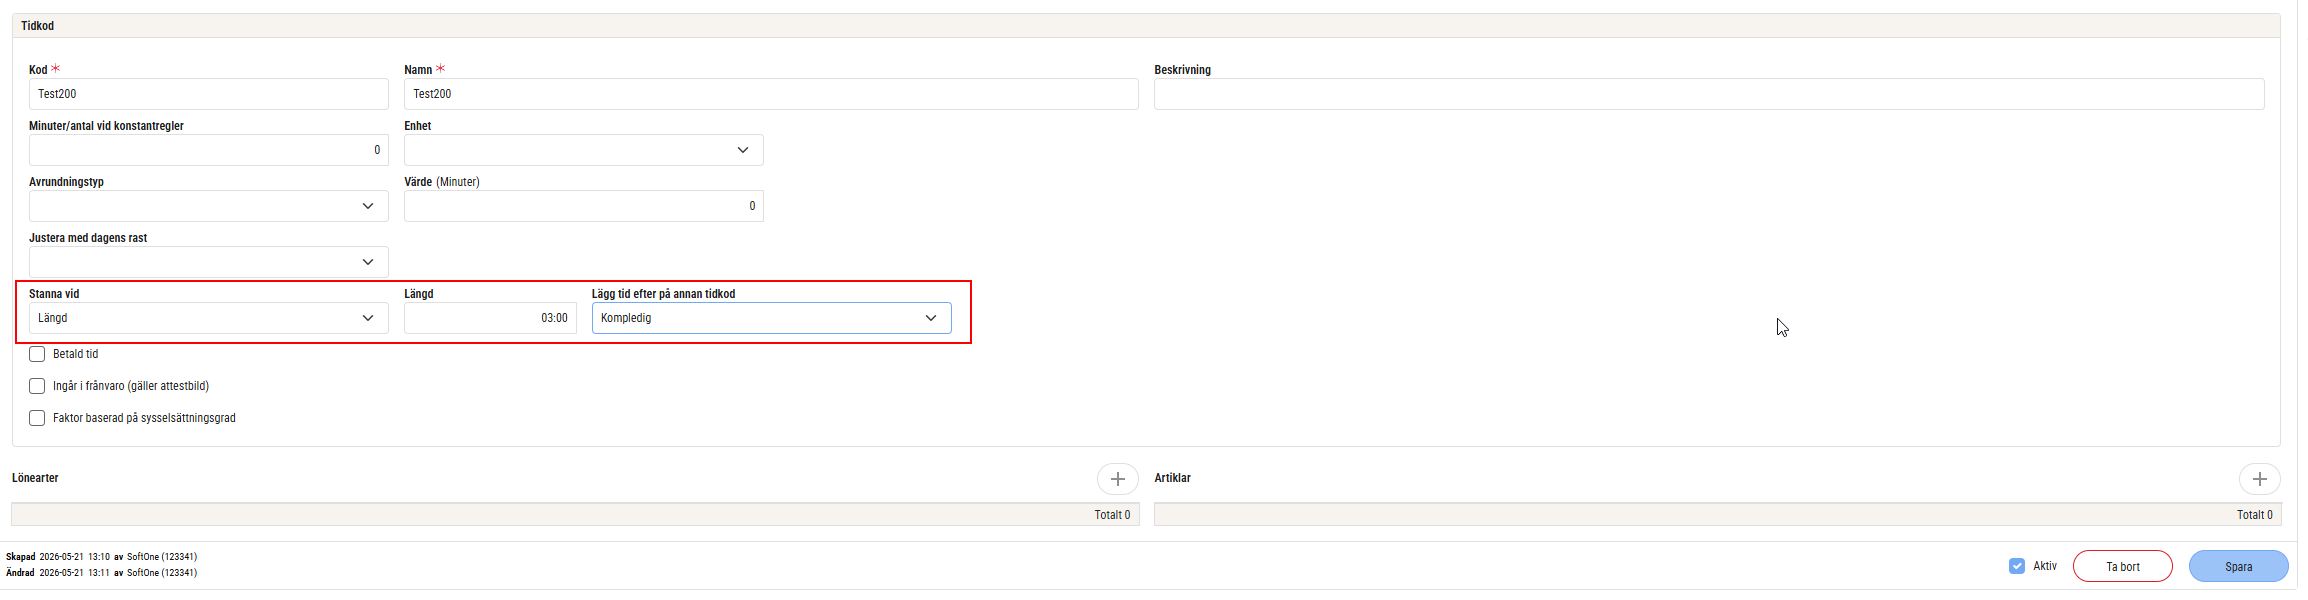Screen dimensions: 2308x600
Task: Open the Enhet dropdown
Action: [x=584, y=150]
